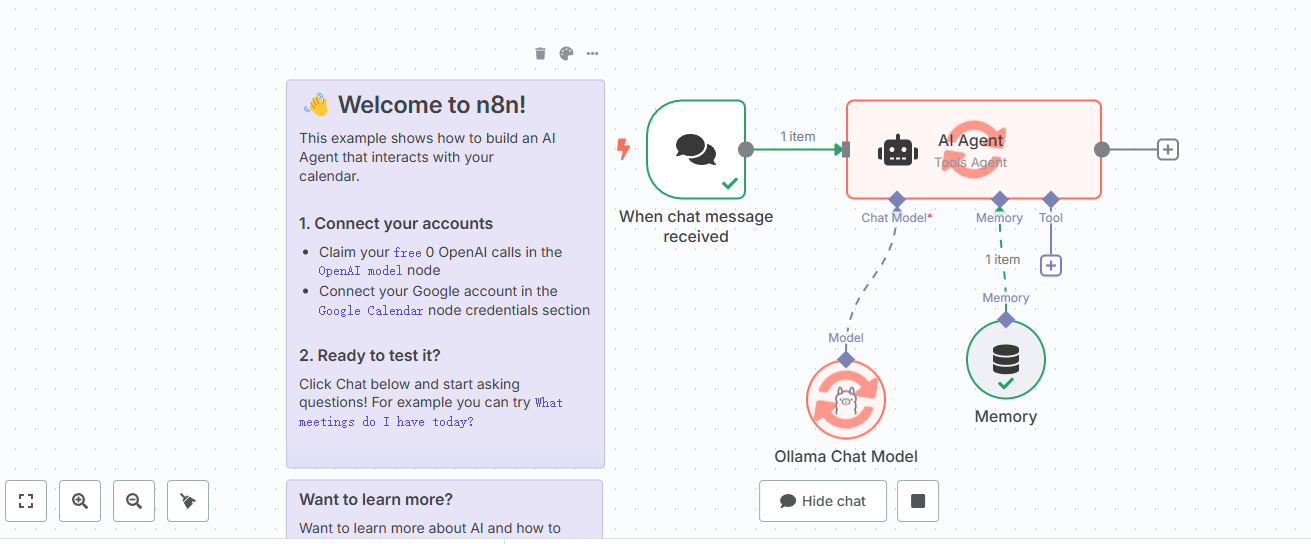This screenshot has width=1311, height=544.
Task: Click the chat trigger output handle
Action: [x=746, y=150]
